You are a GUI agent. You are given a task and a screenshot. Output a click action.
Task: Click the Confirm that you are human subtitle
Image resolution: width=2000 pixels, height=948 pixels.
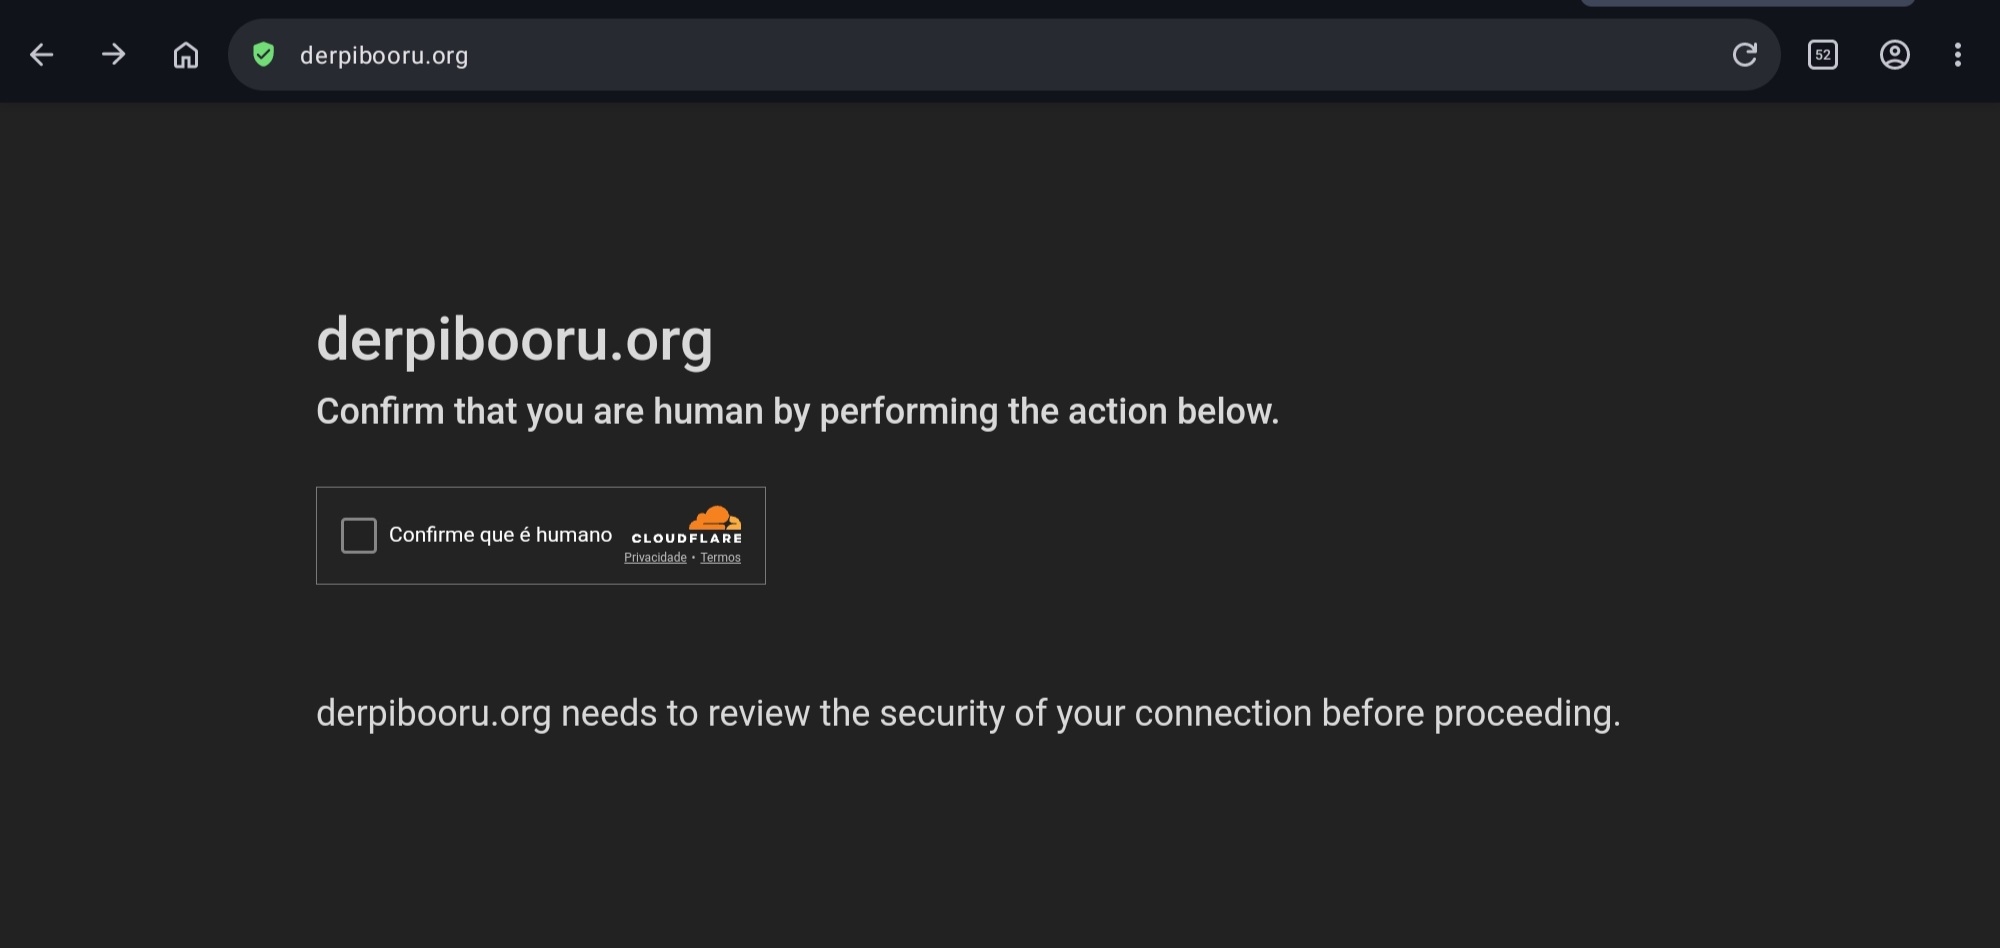(797, 411)
